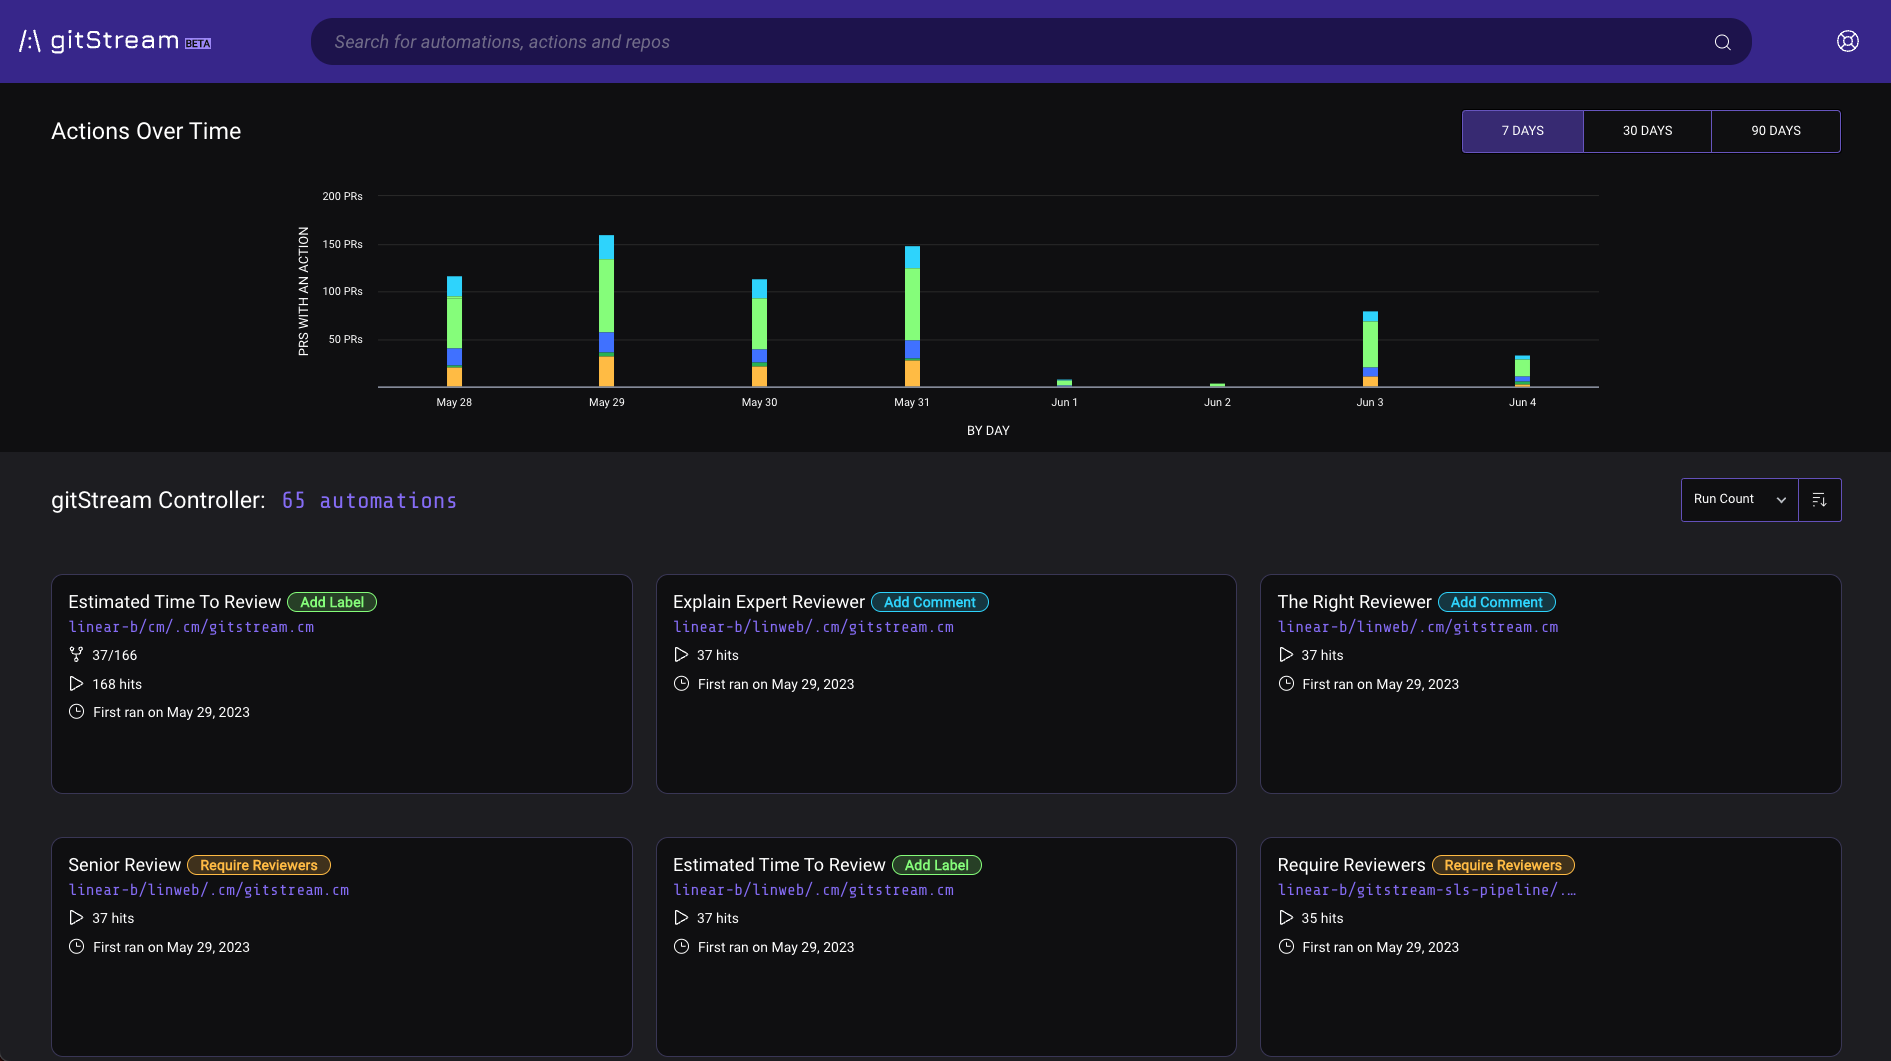Open repo link in Estimated Time To Review linweb card
This screenshot has width=1891, height=1061.
[x=813, y=890]
